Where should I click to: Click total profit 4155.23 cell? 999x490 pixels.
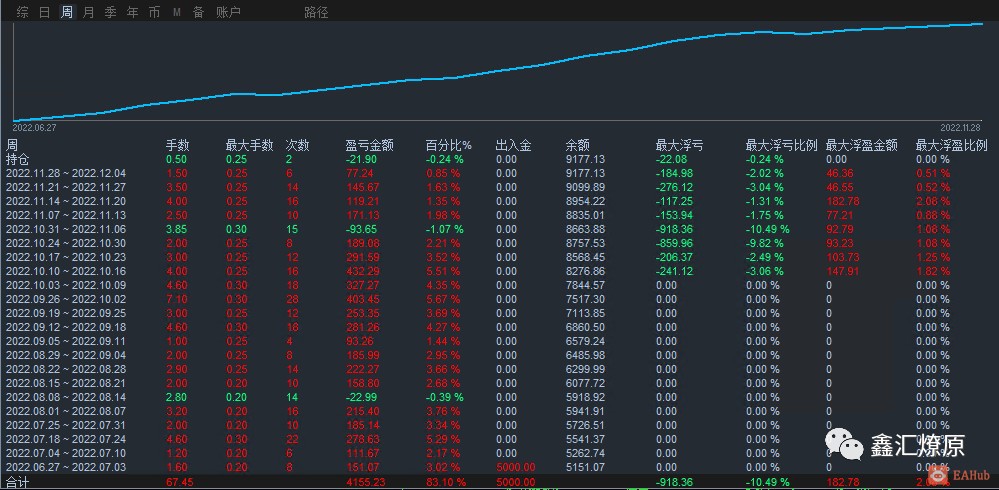(x=365, y=482)
